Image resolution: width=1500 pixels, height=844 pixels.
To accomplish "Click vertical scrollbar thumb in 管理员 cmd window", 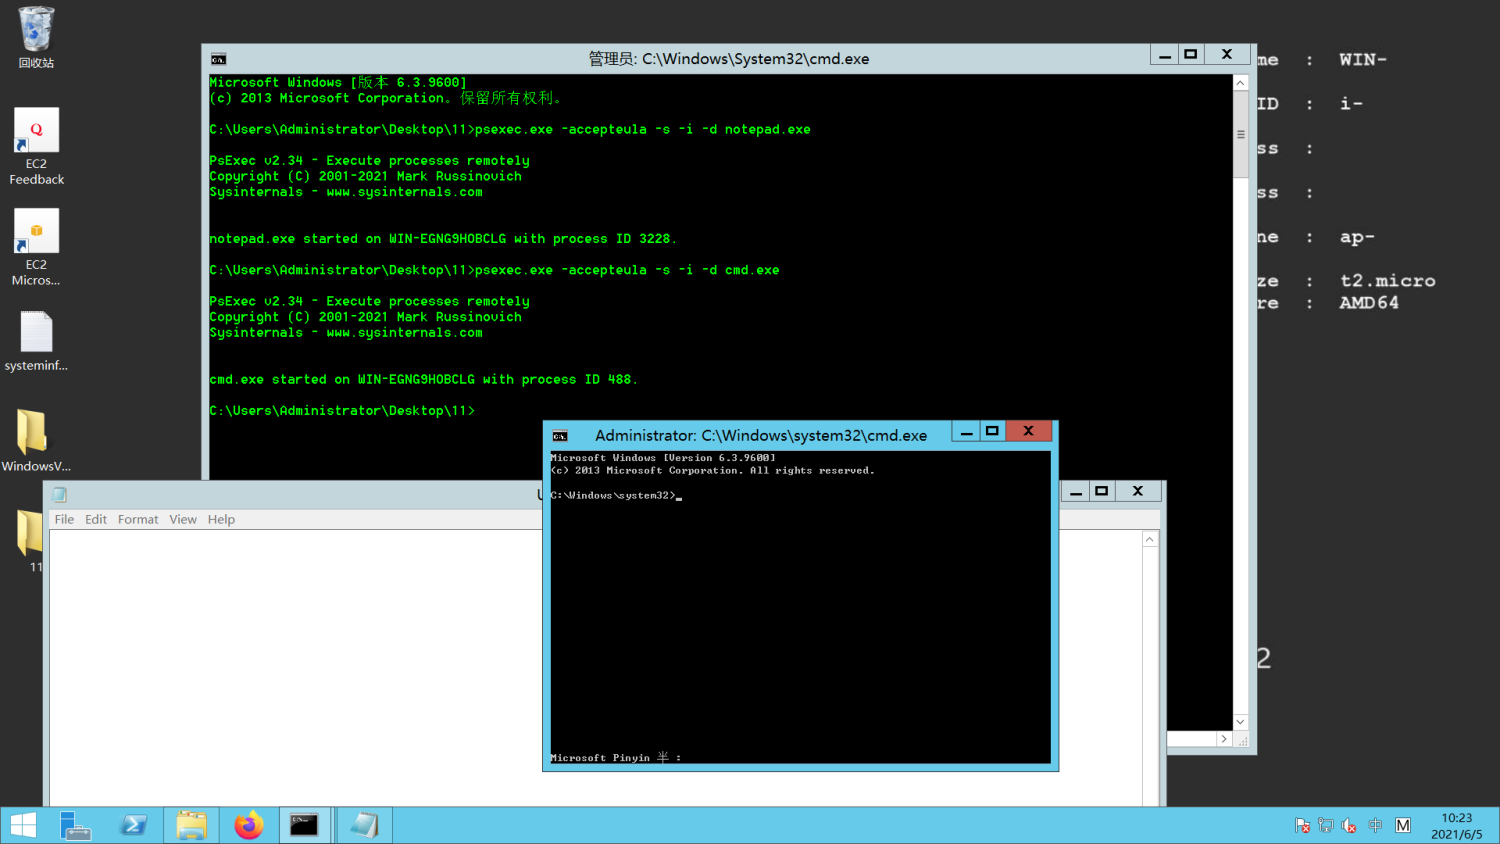I will (1240, 134).
